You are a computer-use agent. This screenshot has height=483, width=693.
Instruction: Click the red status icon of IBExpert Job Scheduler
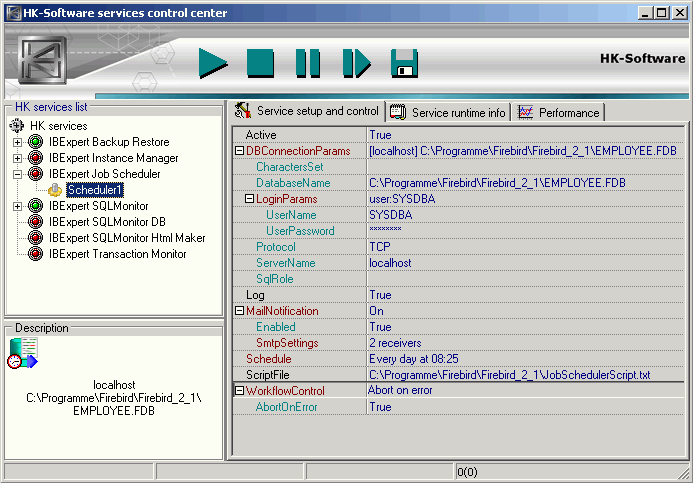[35, 174]
